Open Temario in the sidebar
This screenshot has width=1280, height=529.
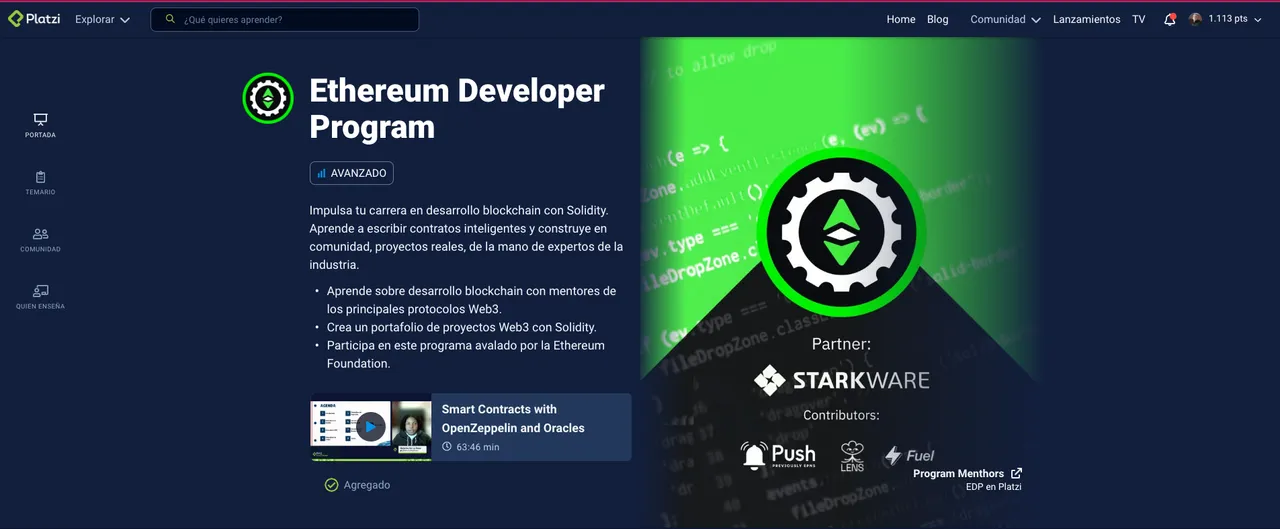click(40, 183)
